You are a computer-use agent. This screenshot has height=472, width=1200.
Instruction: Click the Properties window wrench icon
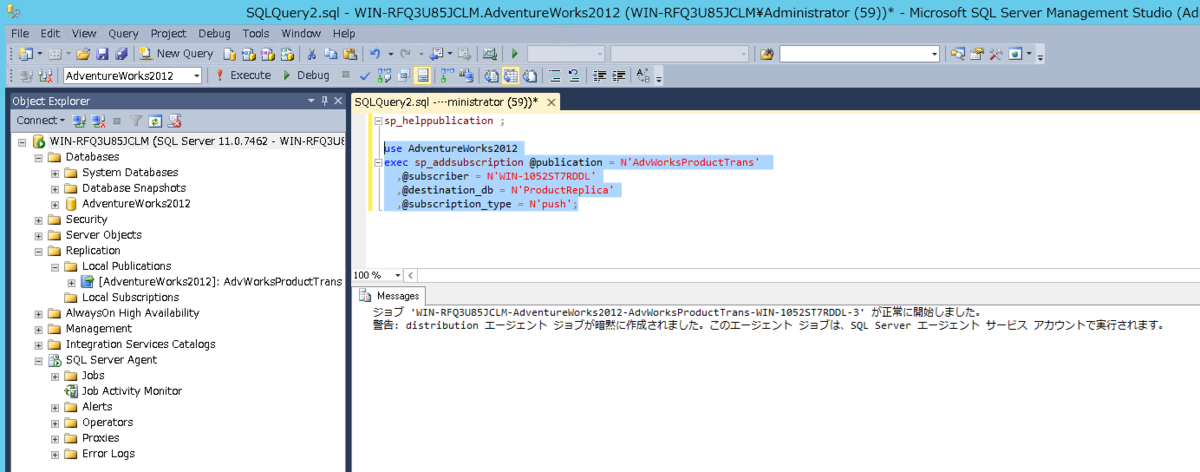[x=995, y=53]
